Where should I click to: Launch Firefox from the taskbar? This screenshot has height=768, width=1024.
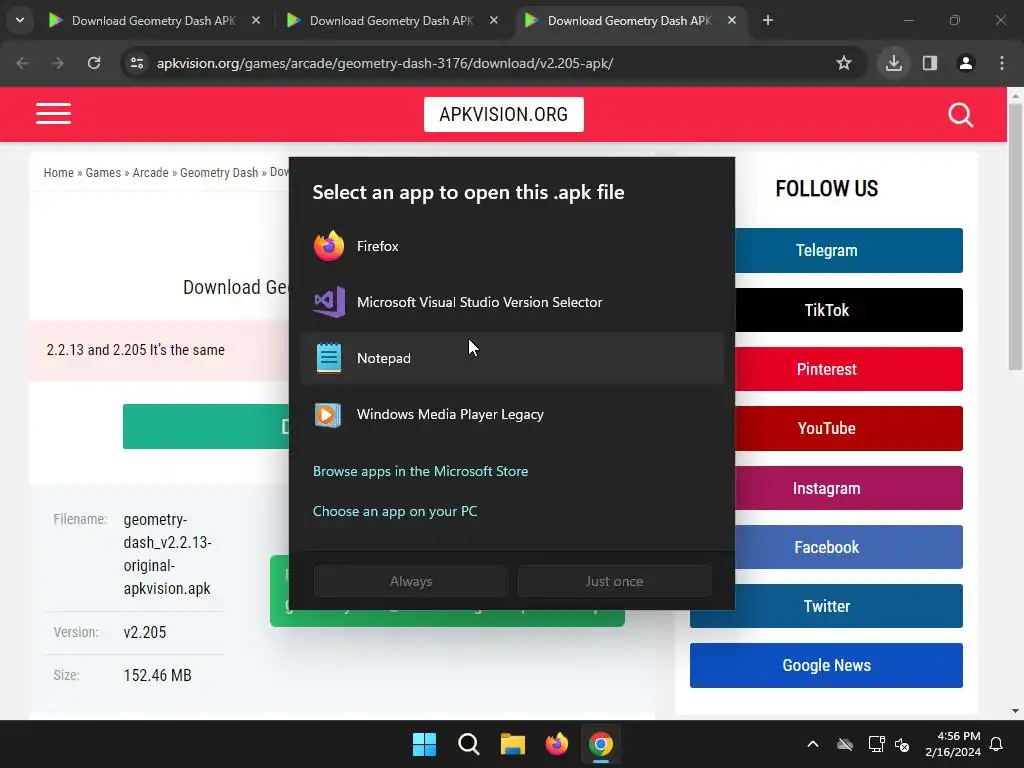[x=556, y=744]
